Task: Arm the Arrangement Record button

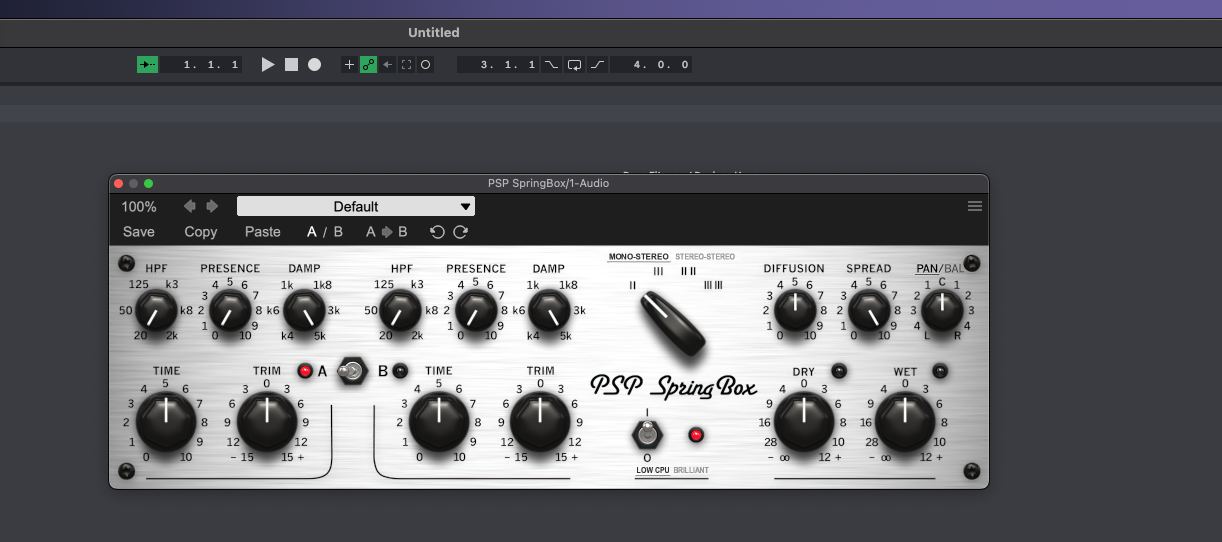Action: coord(314,64)
